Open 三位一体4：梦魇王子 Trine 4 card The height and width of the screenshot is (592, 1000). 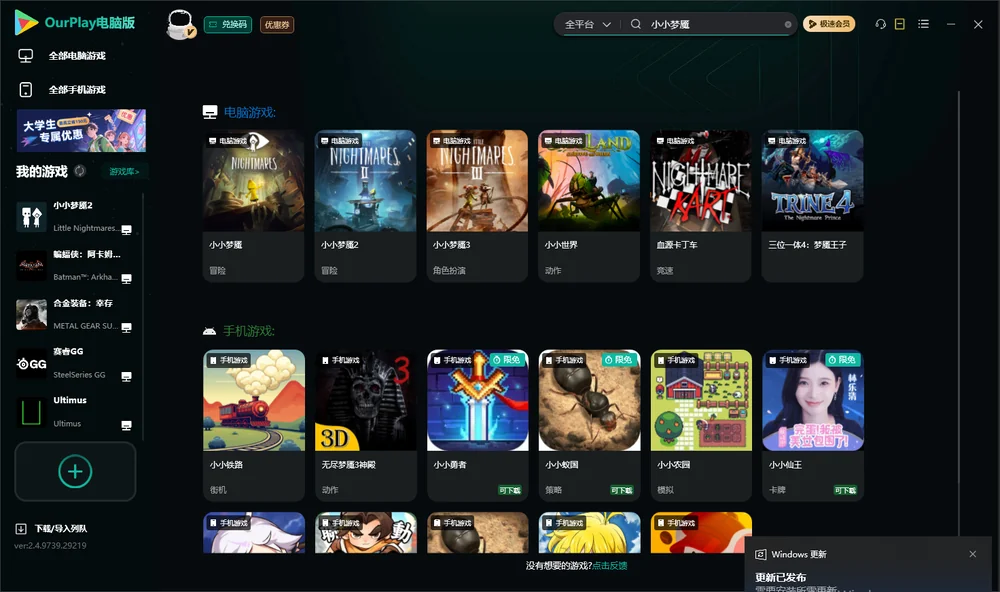(x=812, y=206)
